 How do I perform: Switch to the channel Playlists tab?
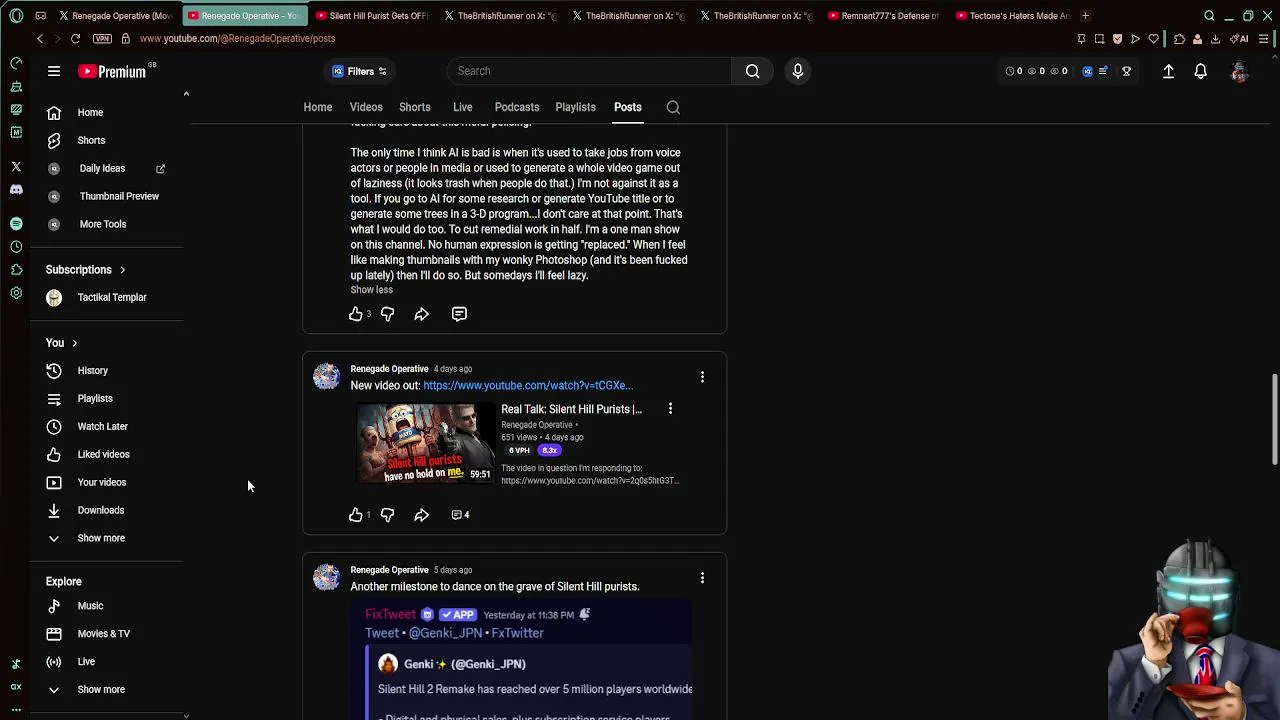coord(575,107)
